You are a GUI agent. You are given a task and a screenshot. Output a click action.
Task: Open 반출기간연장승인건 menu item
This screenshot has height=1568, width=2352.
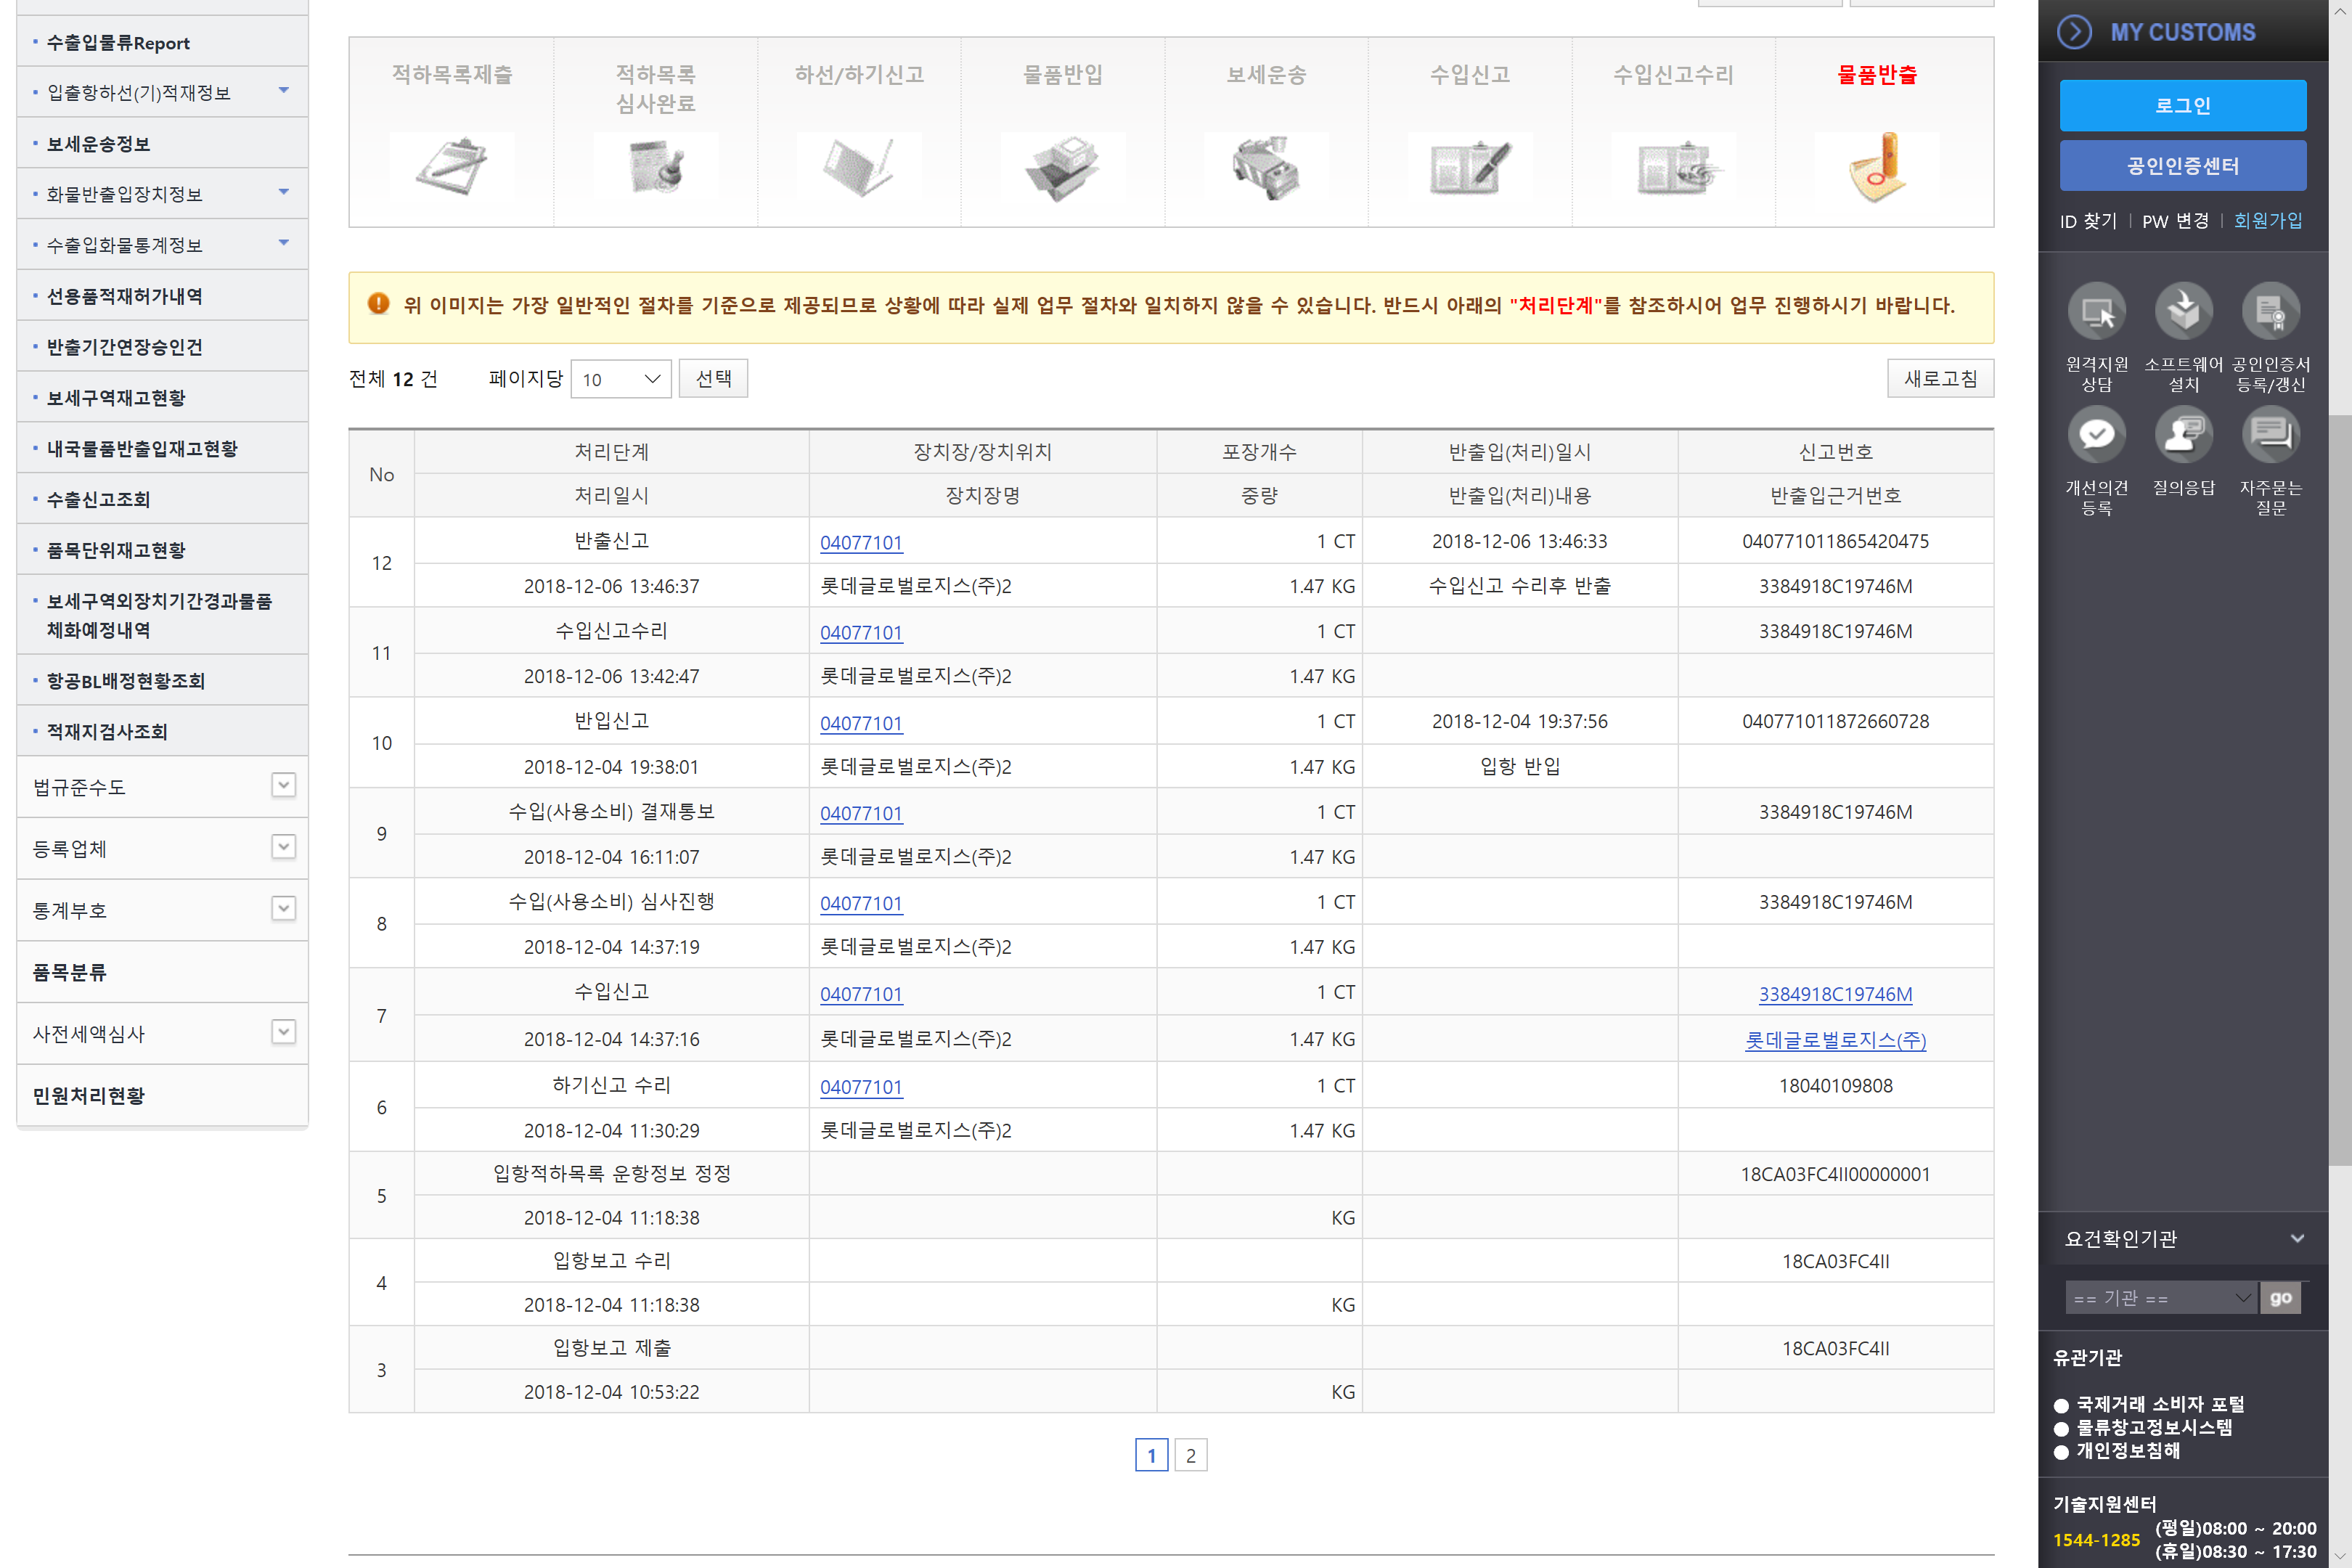(124, 347)
